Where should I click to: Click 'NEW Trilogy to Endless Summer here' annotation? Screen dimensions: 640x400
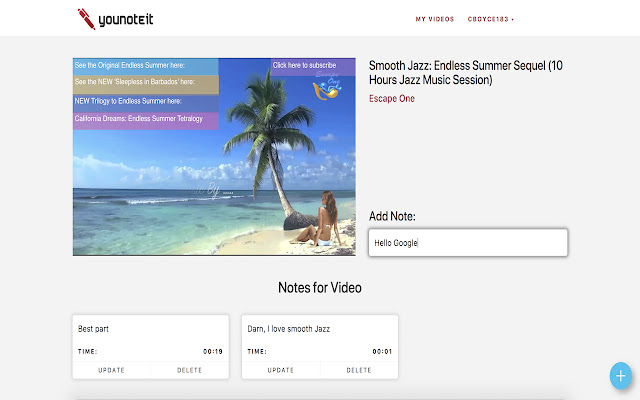point(146,103)
